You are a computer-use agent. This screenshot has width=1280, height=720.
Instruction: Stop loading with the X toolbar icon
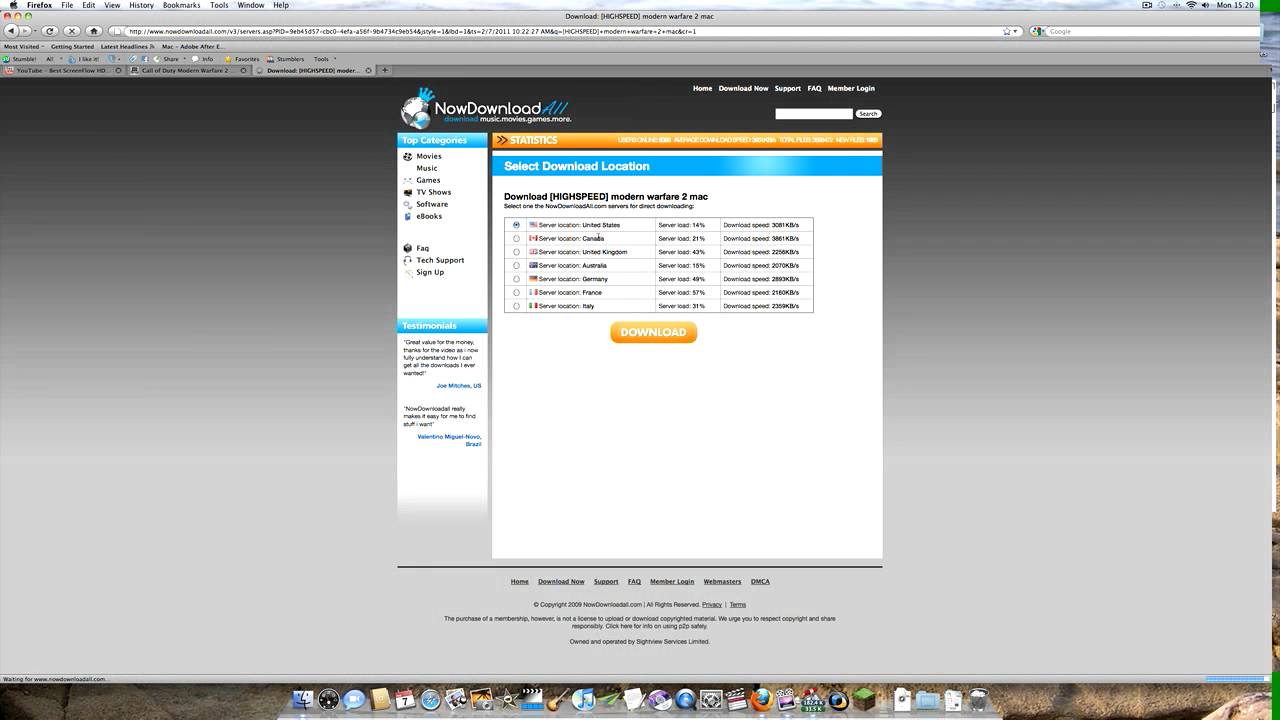(x=71, y=31)
